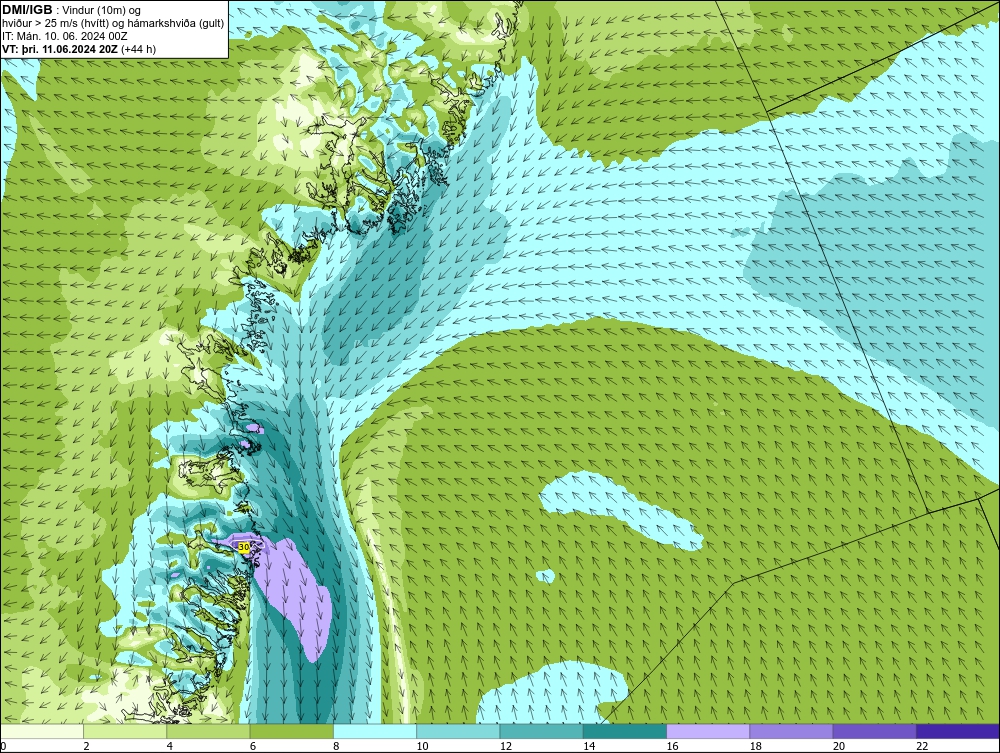Click the legend value 12
This screenshot has height=753, width=1000.
(x=506, y=746)
